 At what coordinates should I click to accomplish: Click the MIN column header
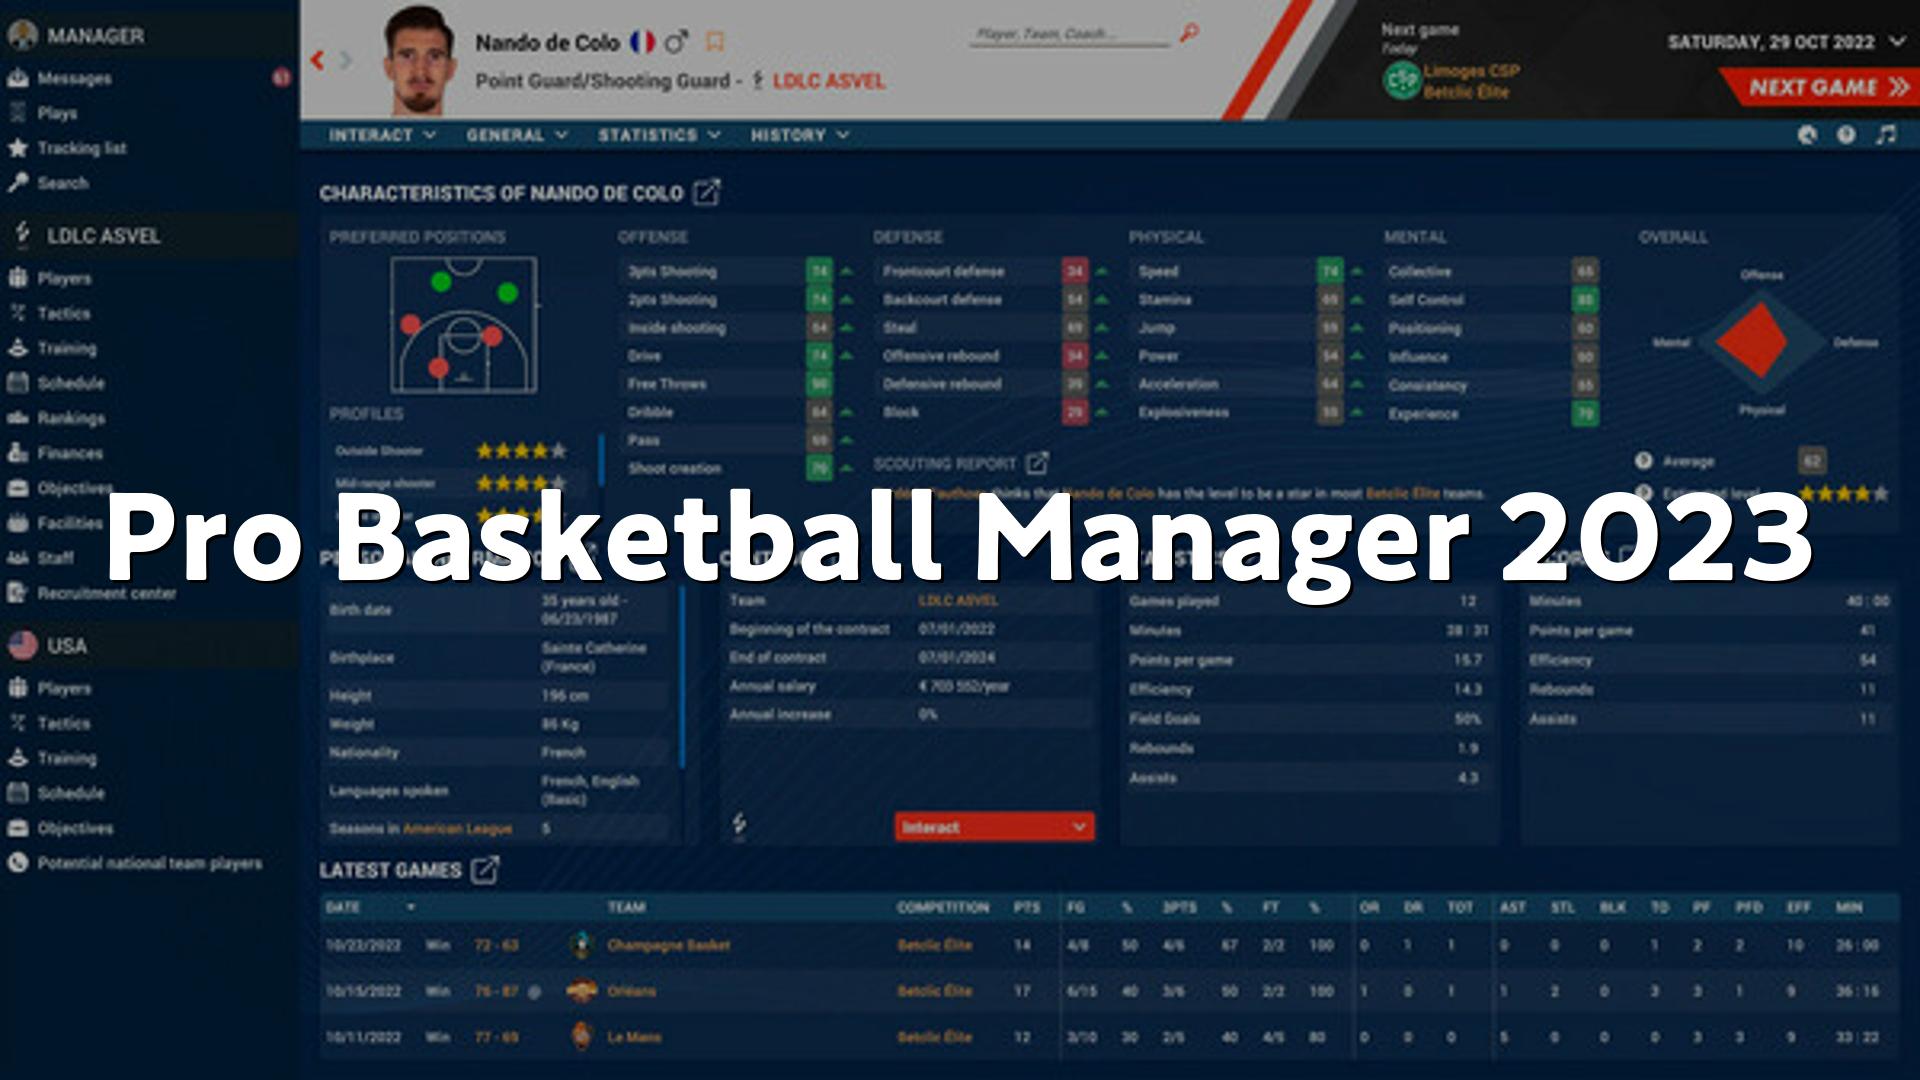tap(1849, 907)
